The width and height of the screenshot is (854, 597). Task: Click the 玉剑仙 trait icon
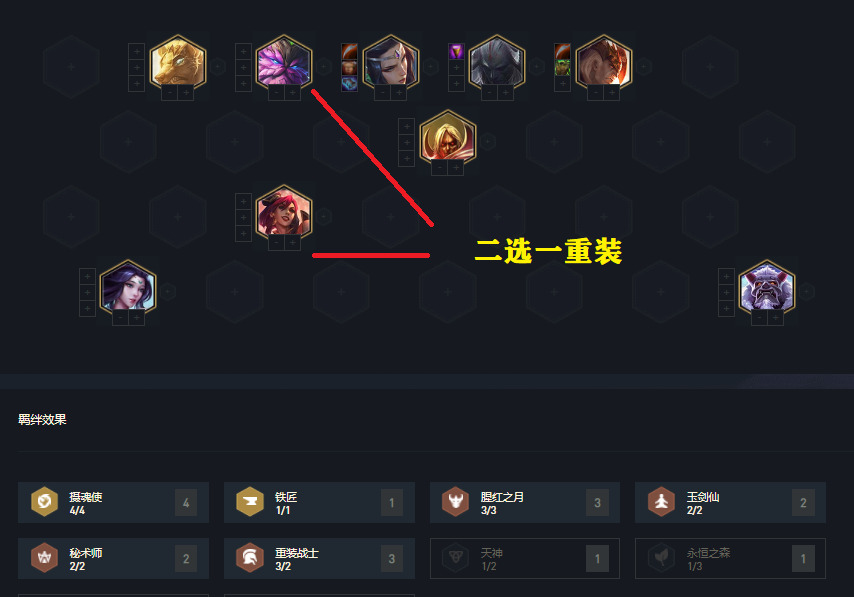(662, 502)
